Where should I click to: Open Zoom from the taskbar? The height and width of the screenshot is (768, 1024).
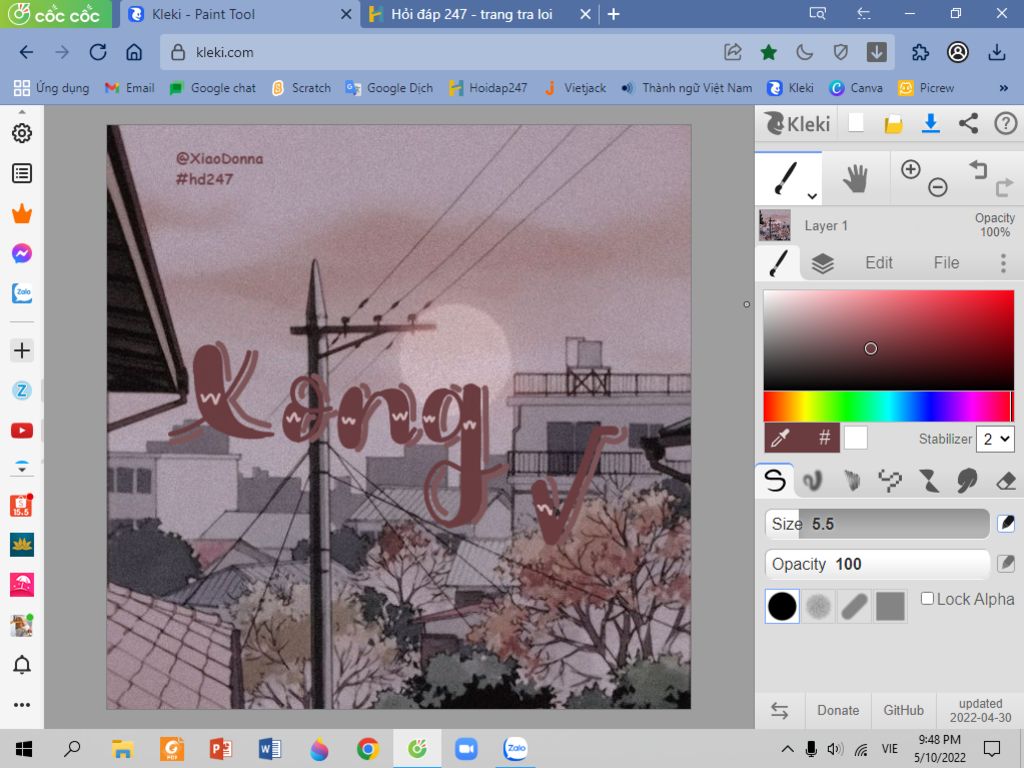[x=466, y=748]
